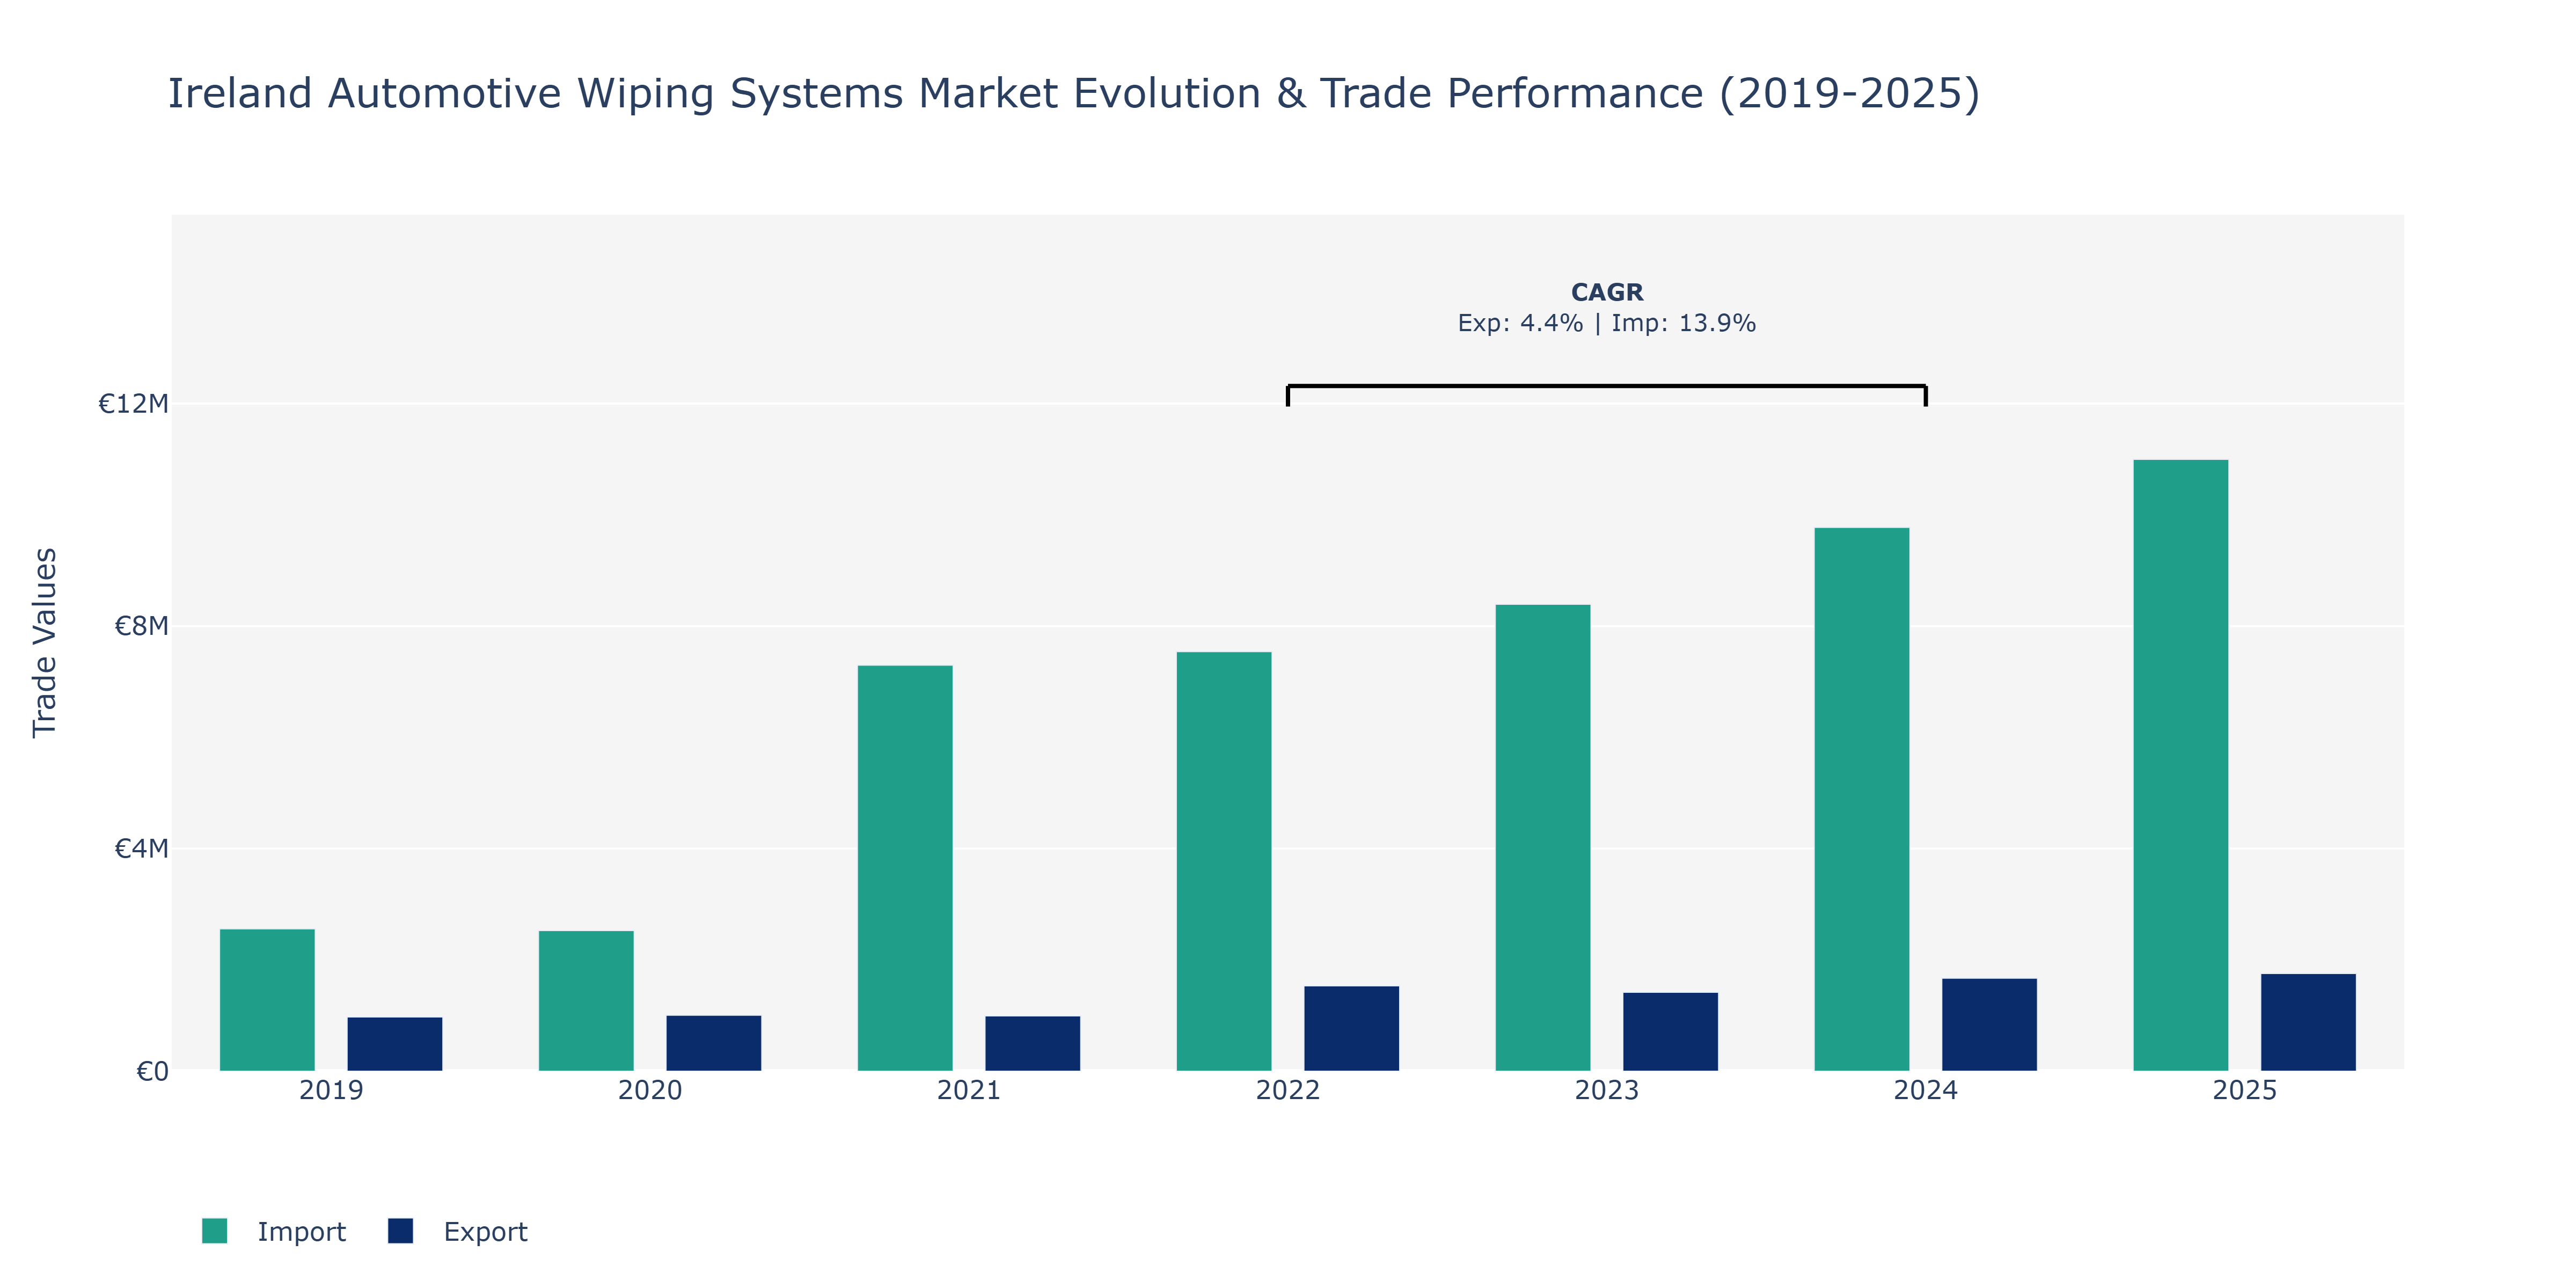Click the 2020 x-axis label
2576x1288 pixels.
650,1090
